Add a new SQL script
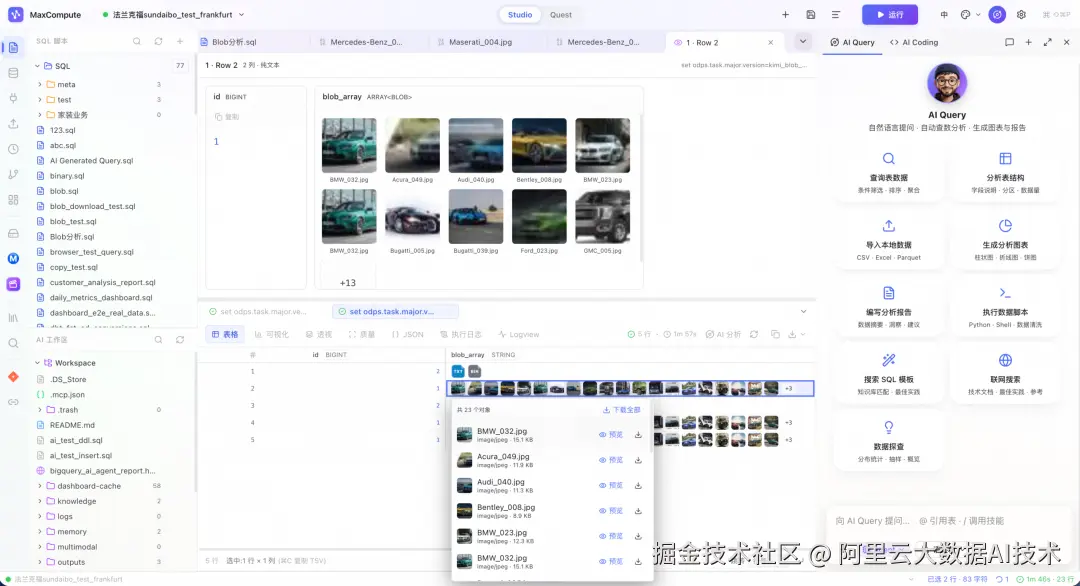 pyautogui.click(x=180, y=41)
